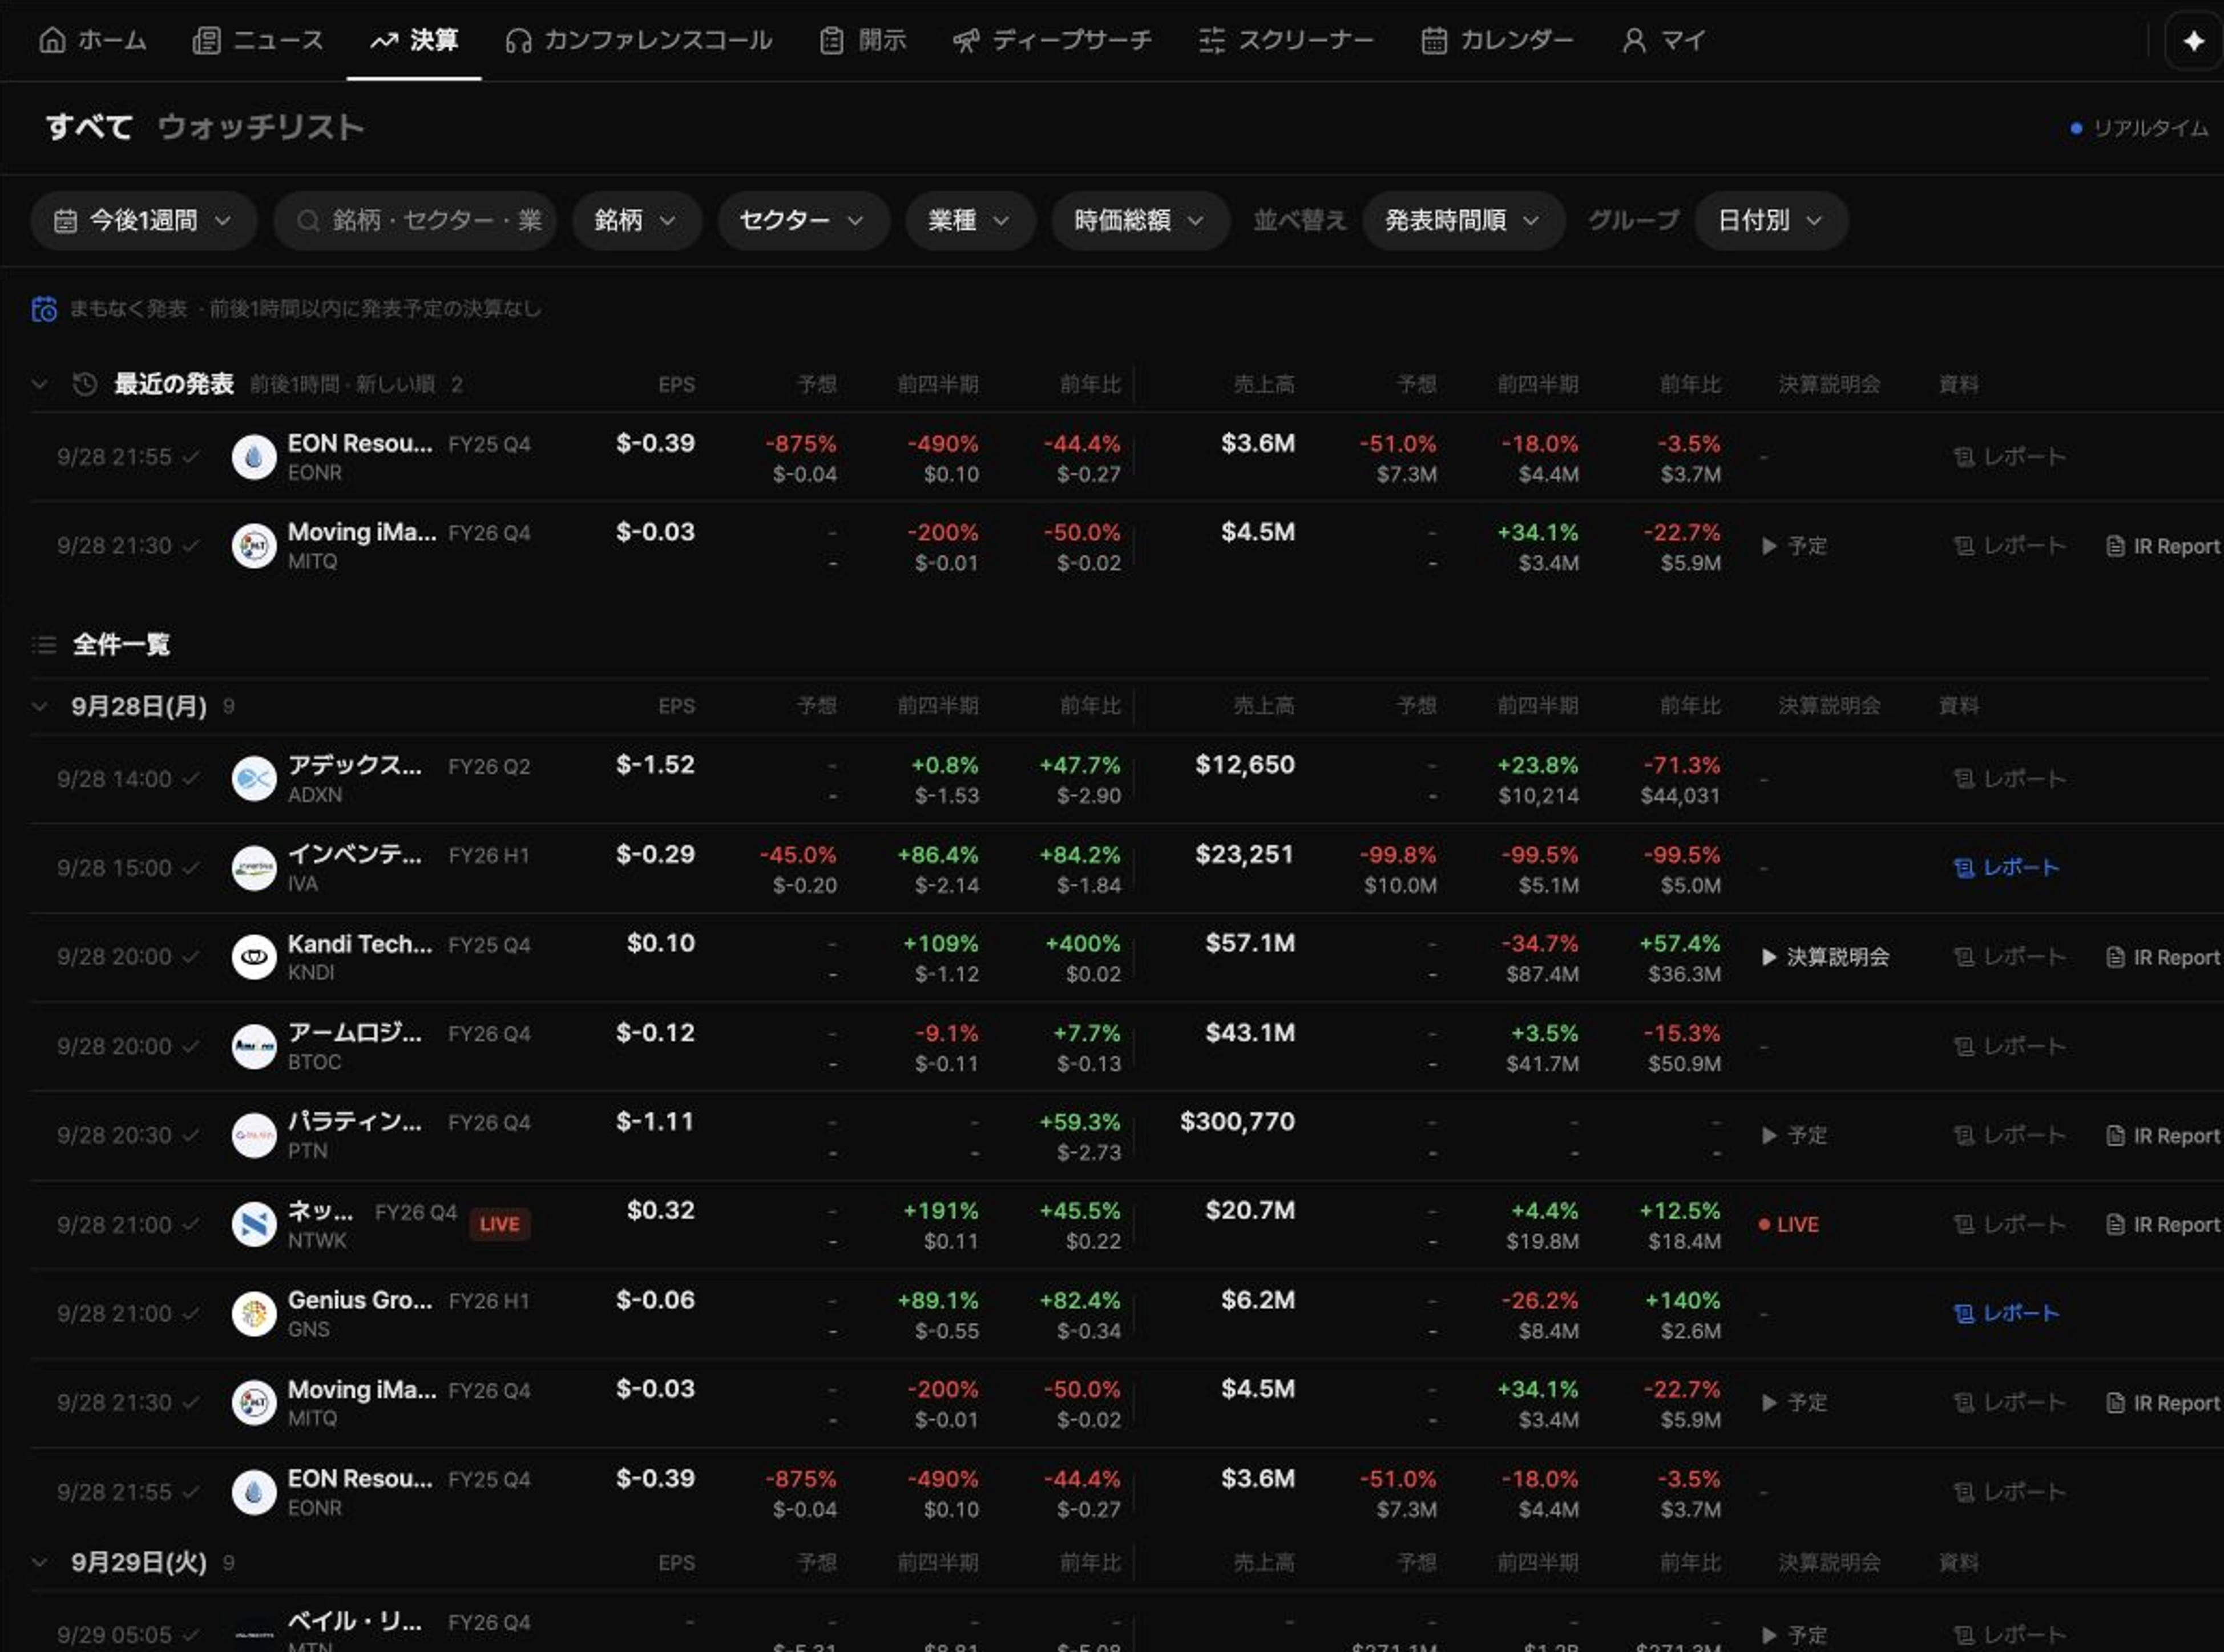Open the 今後1週間 date range dropdown
Viewport: 2224px width, 1652px height.
[x=143, y=220]
